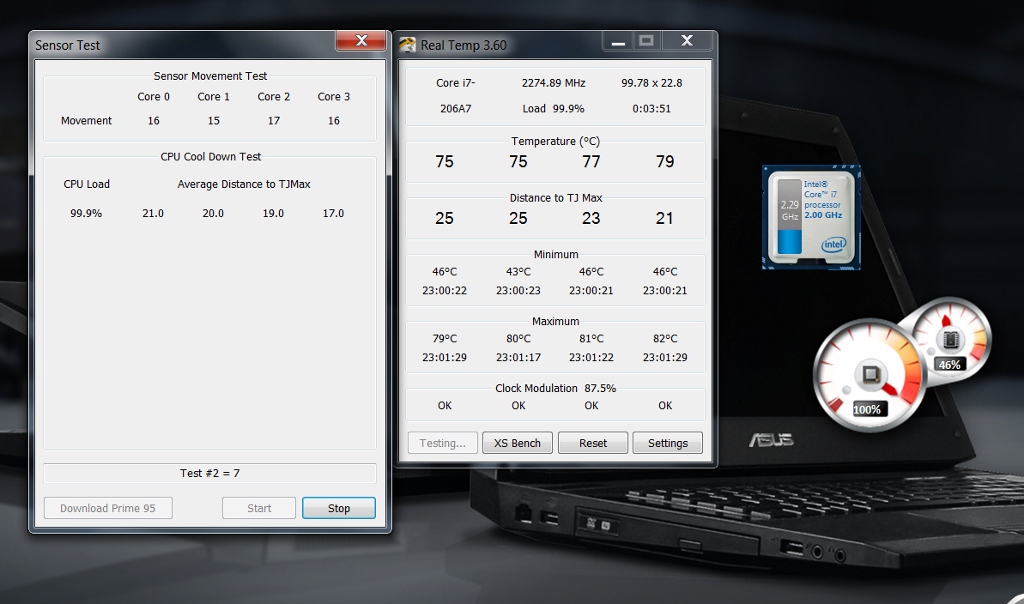The height and width of the screenshot is (604, 1024).
Task: Click the "Temperature (°C)" heading
Action: point(556,141)
